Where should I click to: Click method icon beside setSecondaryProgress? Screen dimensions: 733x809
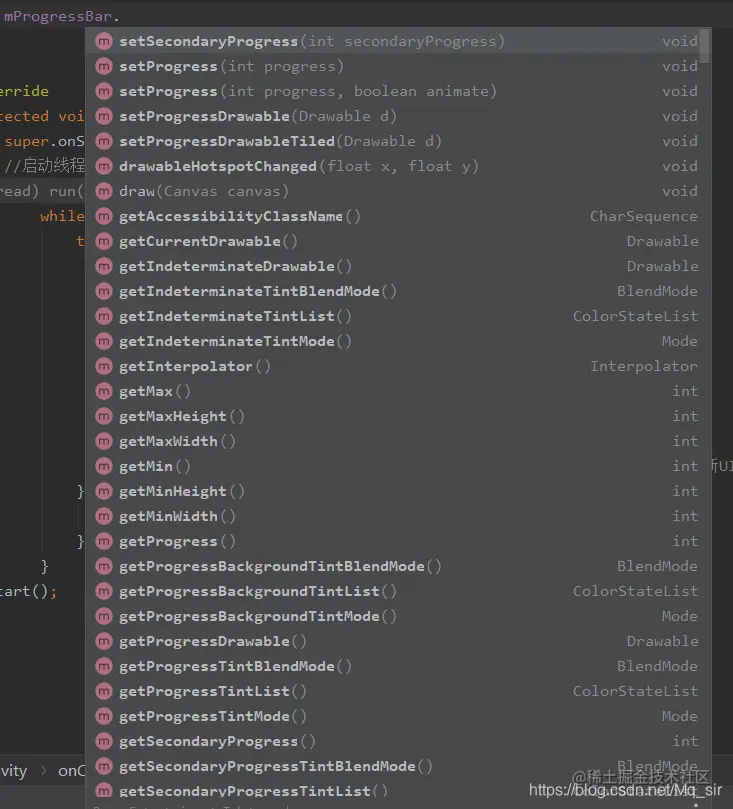pyautogui.click(x=104, y=41)
